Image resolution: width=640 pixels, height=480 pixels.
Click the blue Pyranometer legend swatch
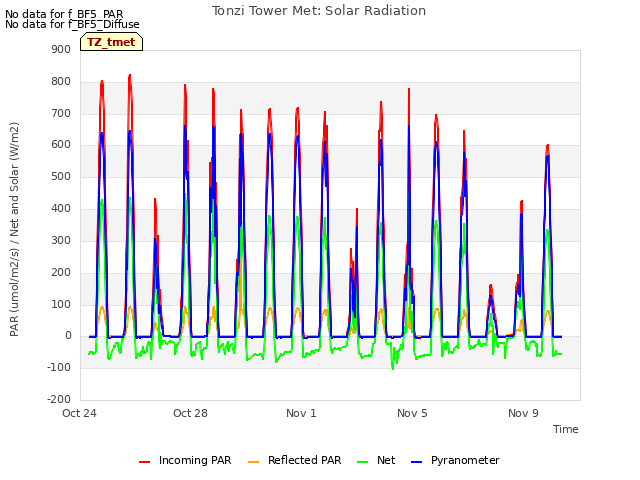(416, 462)
